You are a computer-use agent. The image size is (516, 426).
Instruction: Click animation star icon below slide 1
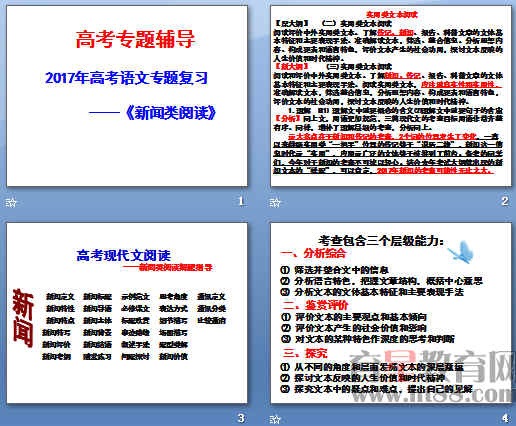11,202
